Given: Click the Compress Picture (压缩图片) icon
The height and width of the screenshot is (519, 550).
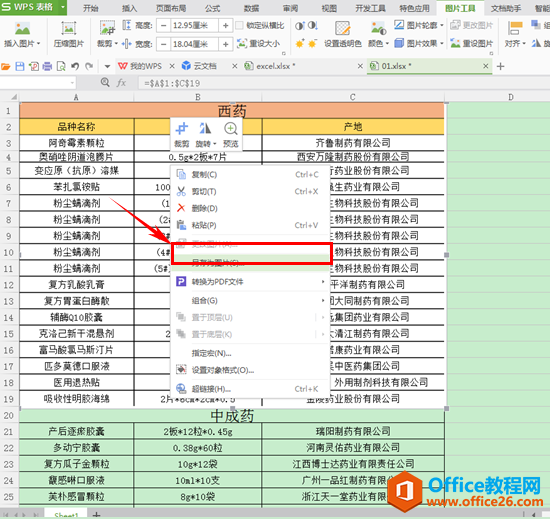Looking at the screenshot, I should click(x=69, y=28).
